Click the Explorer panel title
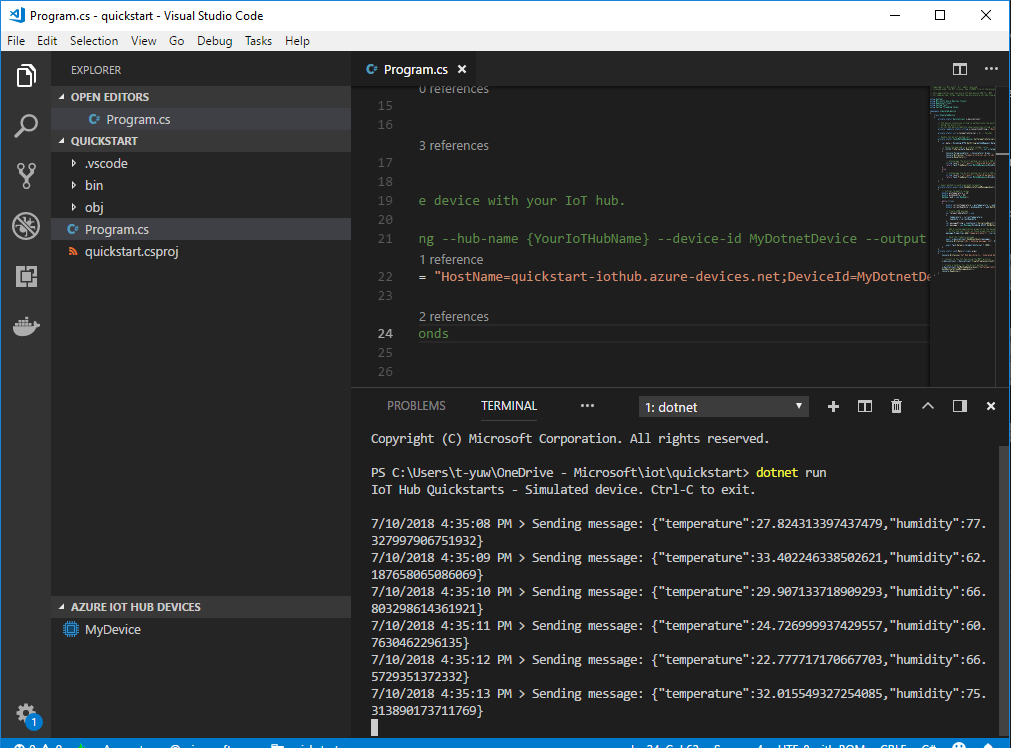 (95, 70)
